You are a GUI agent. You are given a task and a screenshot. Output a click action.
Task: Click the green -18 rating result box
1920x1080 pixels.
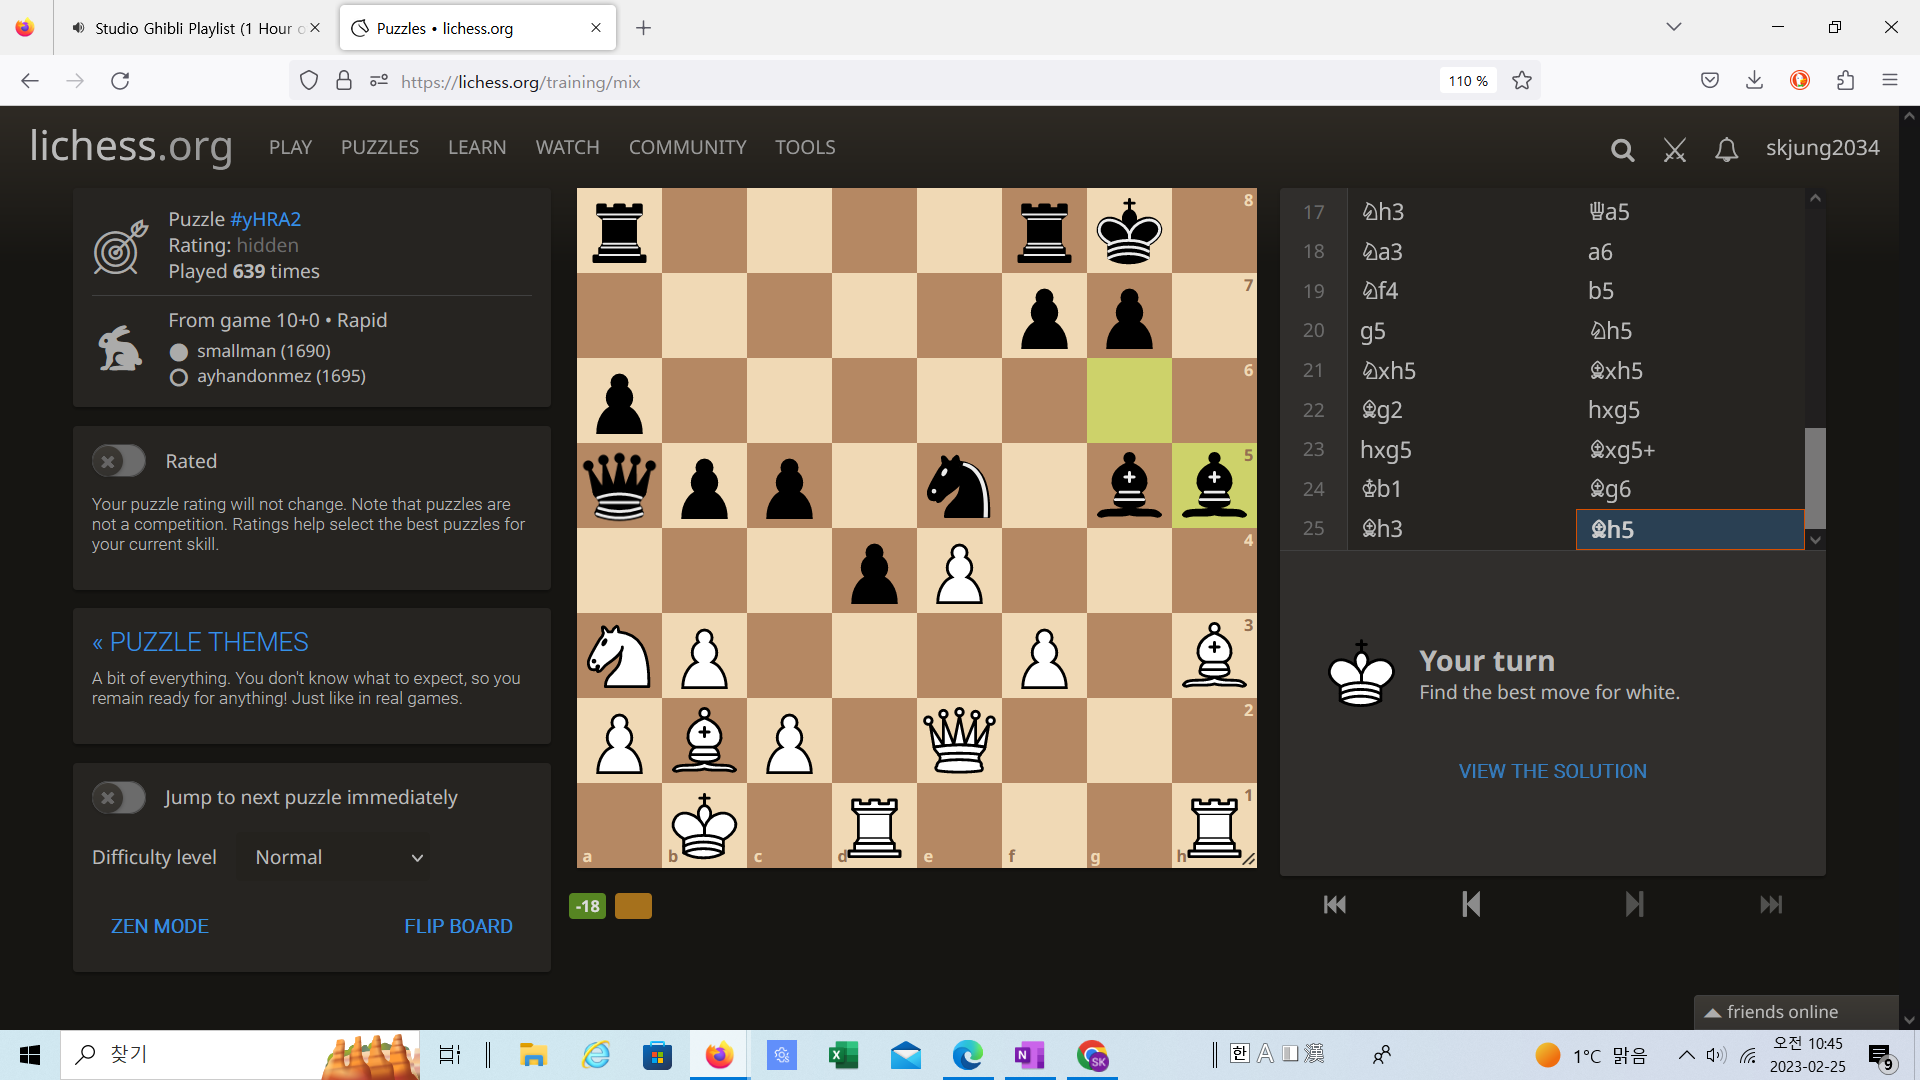(587, 906)
